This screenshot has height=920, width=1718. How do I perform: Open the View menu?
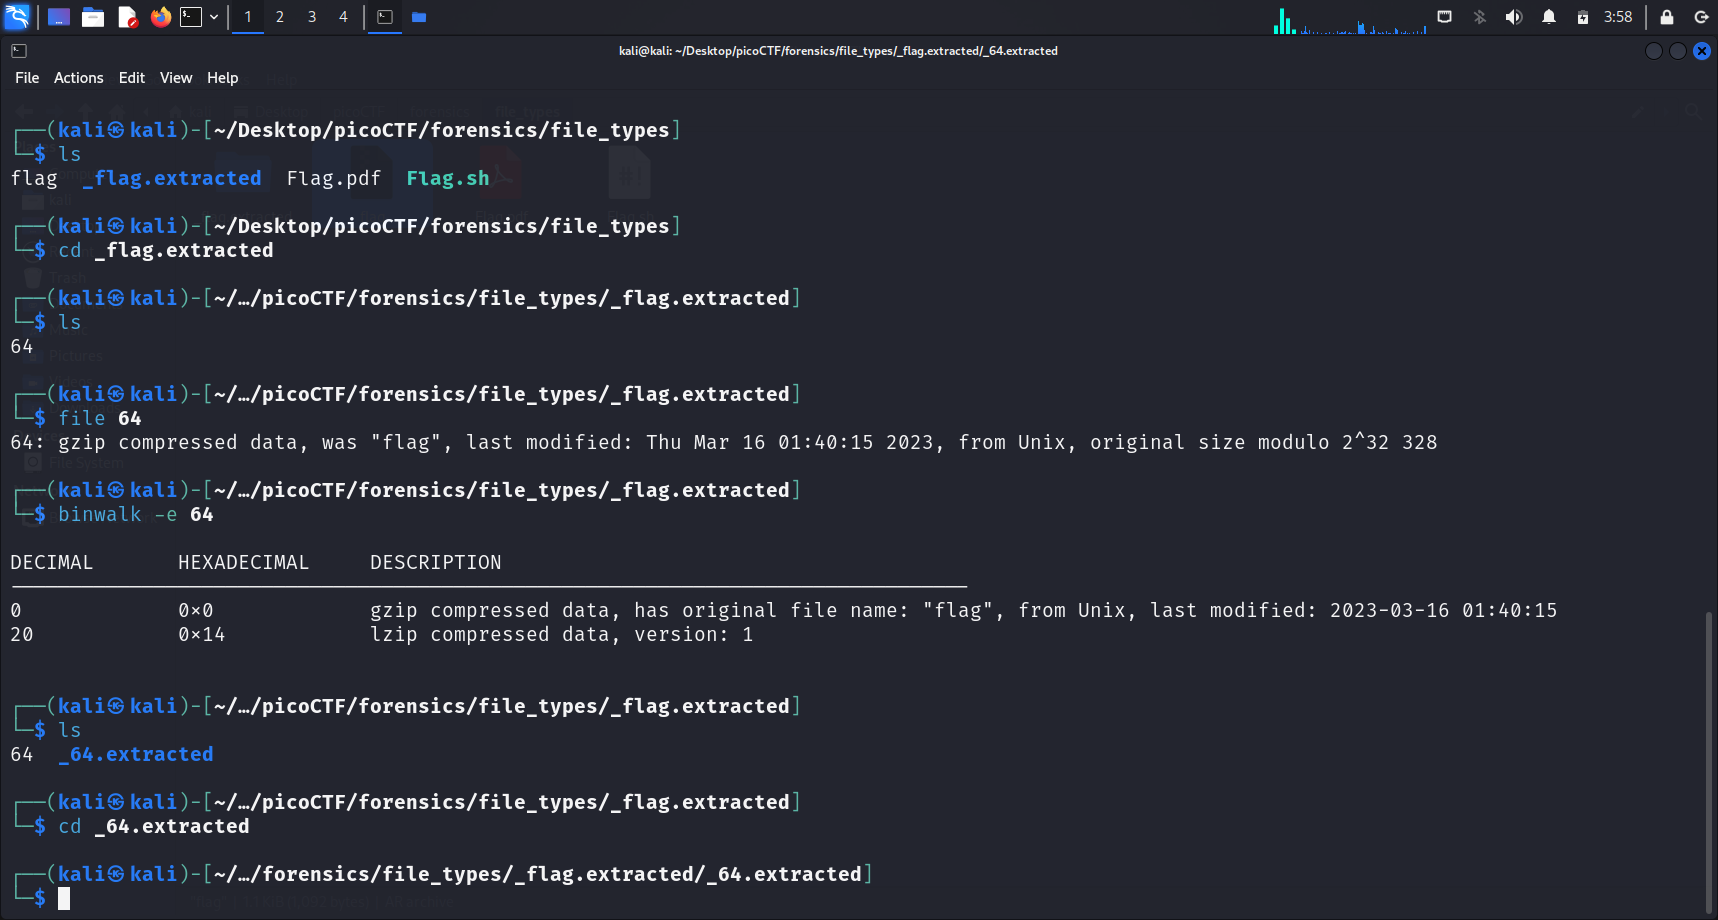point(175,78)
